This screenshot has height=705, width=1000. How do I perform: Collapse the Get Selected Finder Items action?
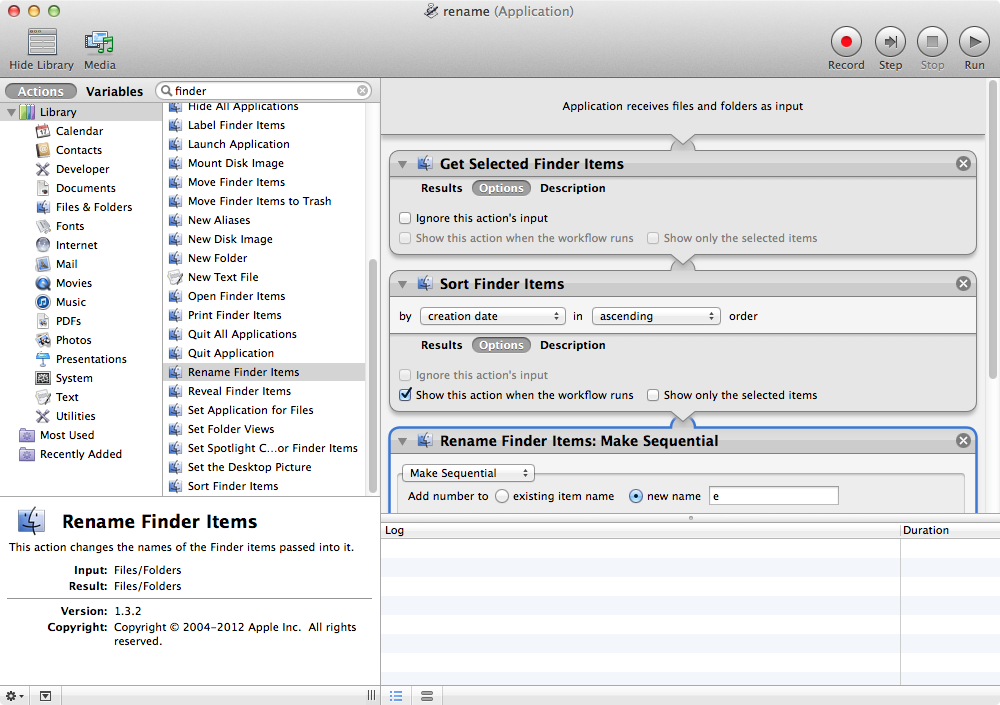pos(403,164)
